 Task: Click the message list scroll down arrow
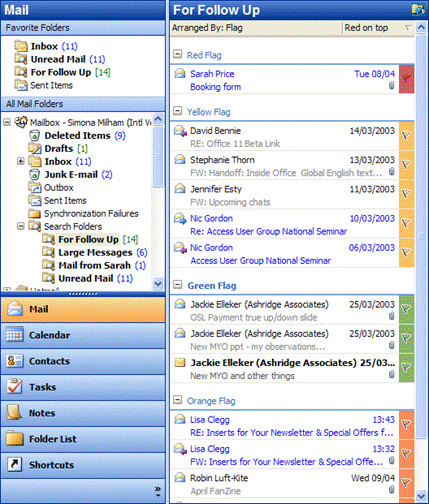pyautogui.click(x=421, y=496)
